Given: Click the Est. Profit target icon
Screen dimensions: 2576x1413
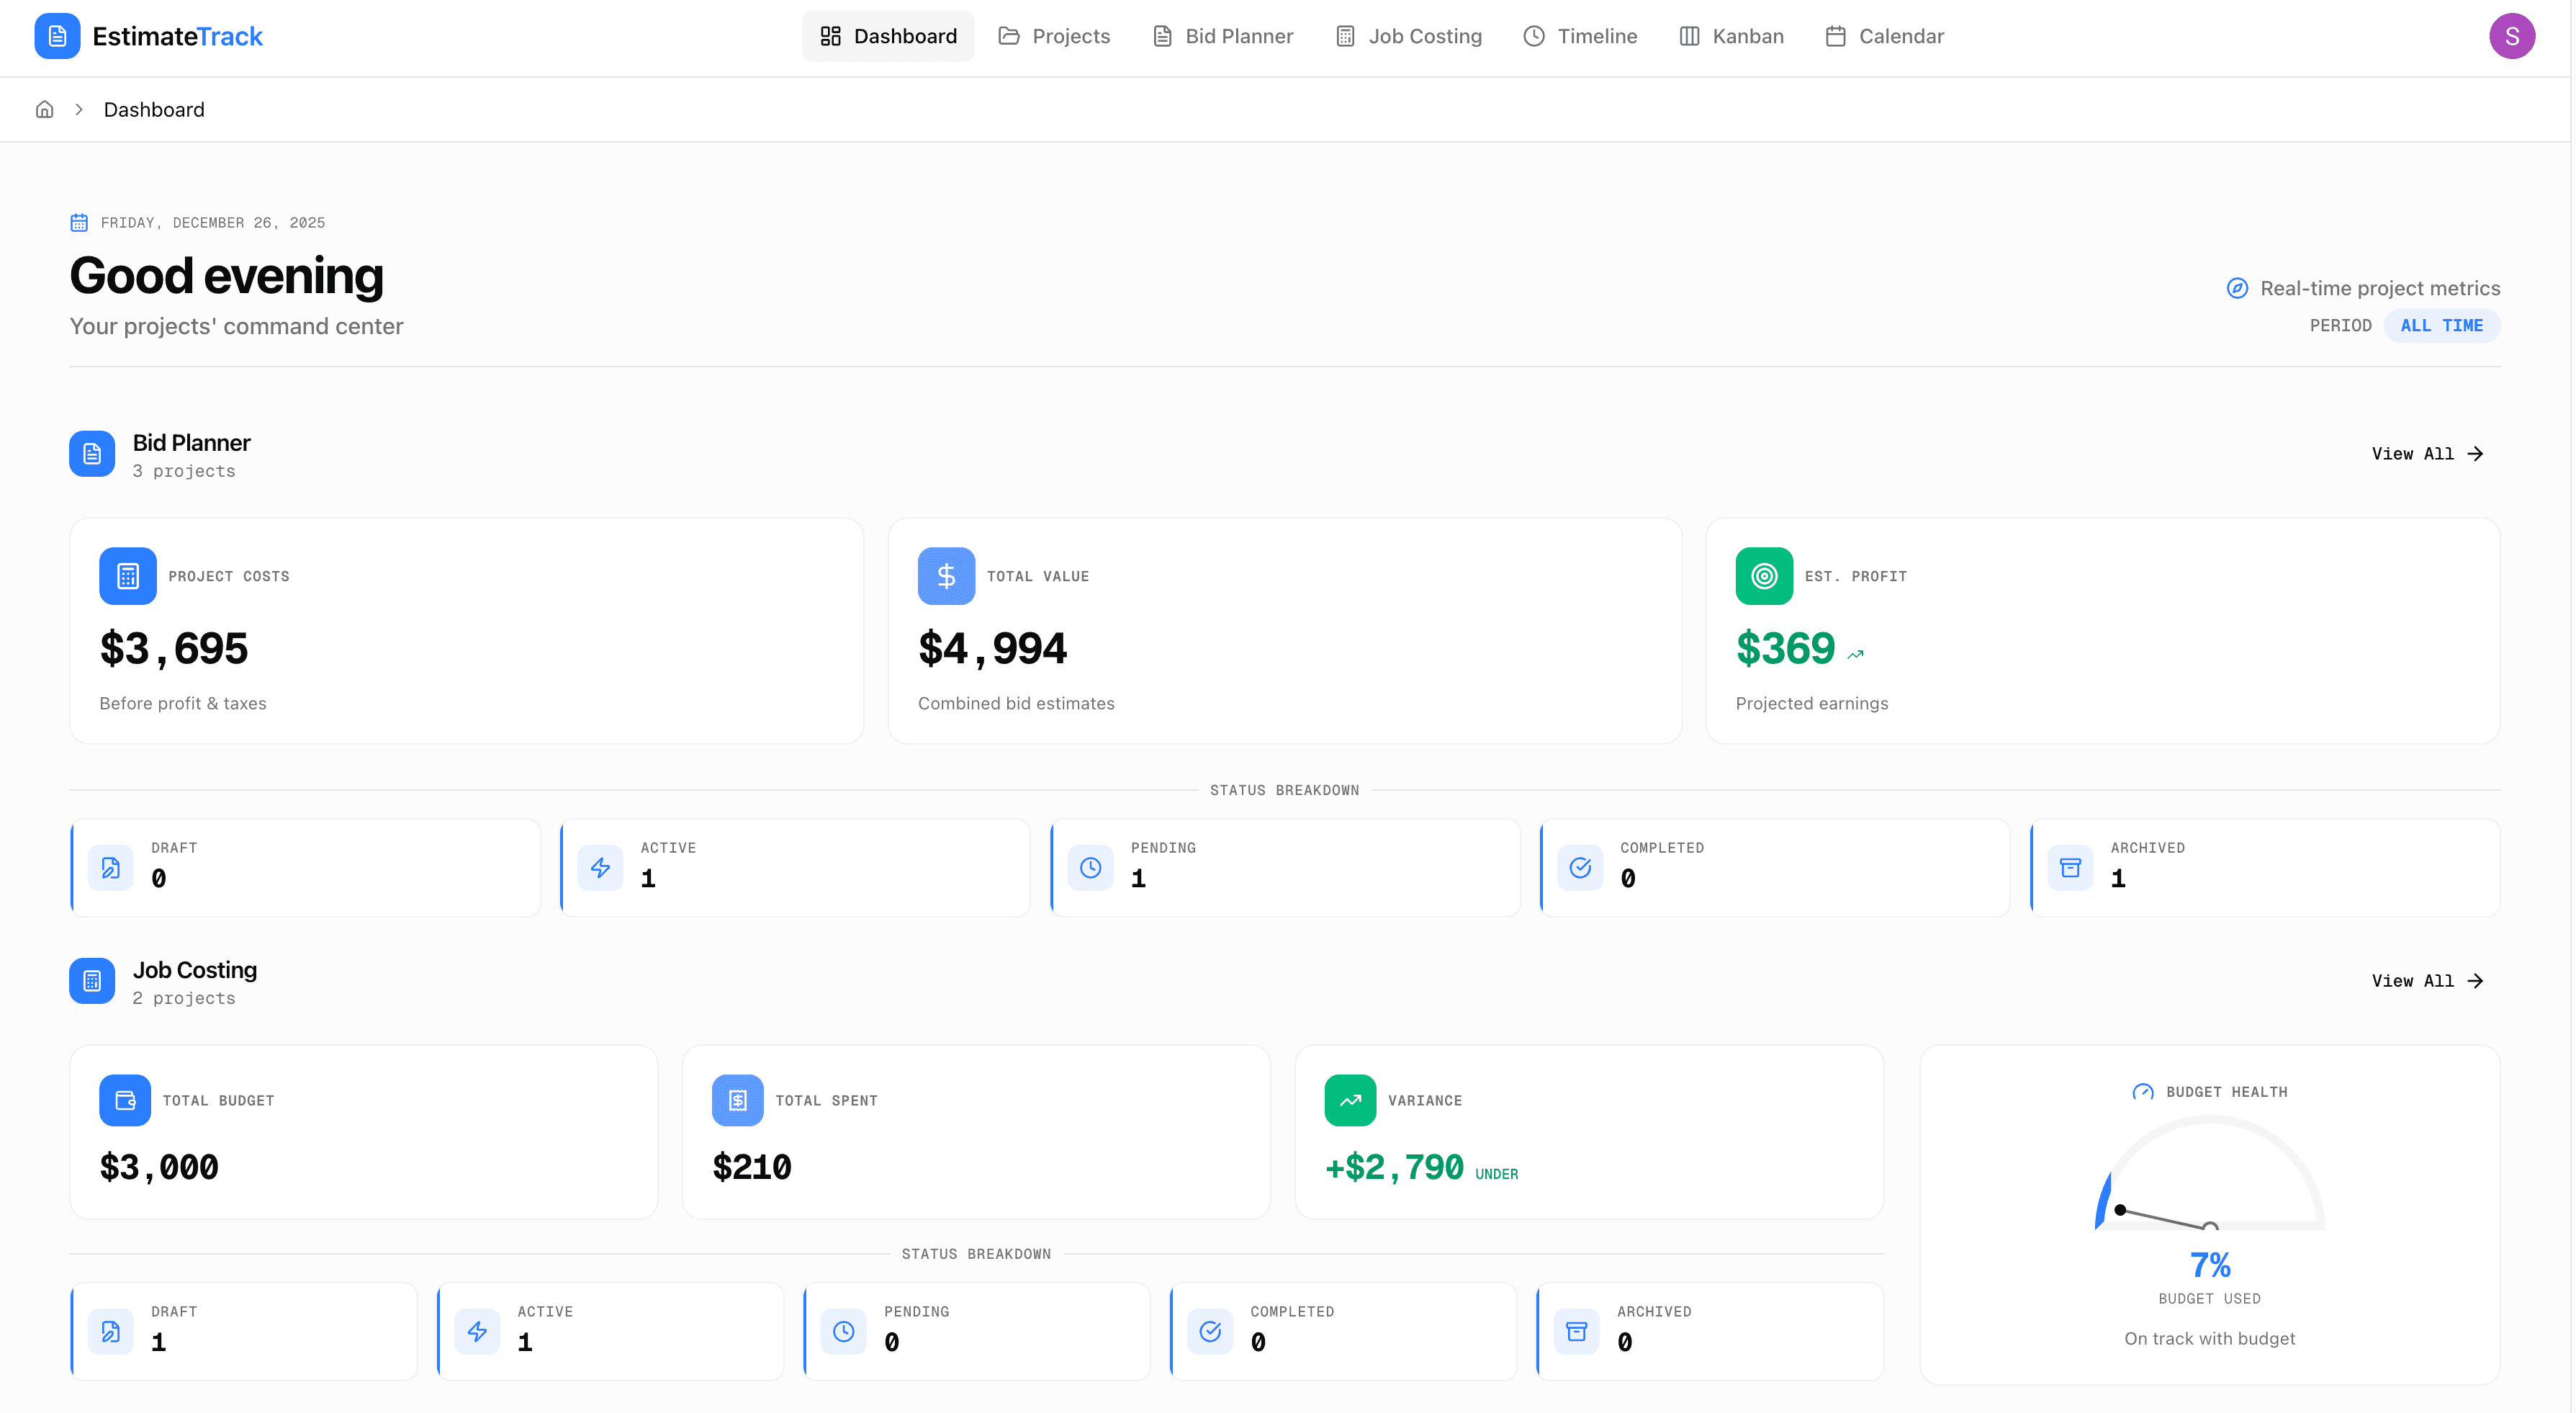Looking at the screenshot, I should (x=1763, y=575).
